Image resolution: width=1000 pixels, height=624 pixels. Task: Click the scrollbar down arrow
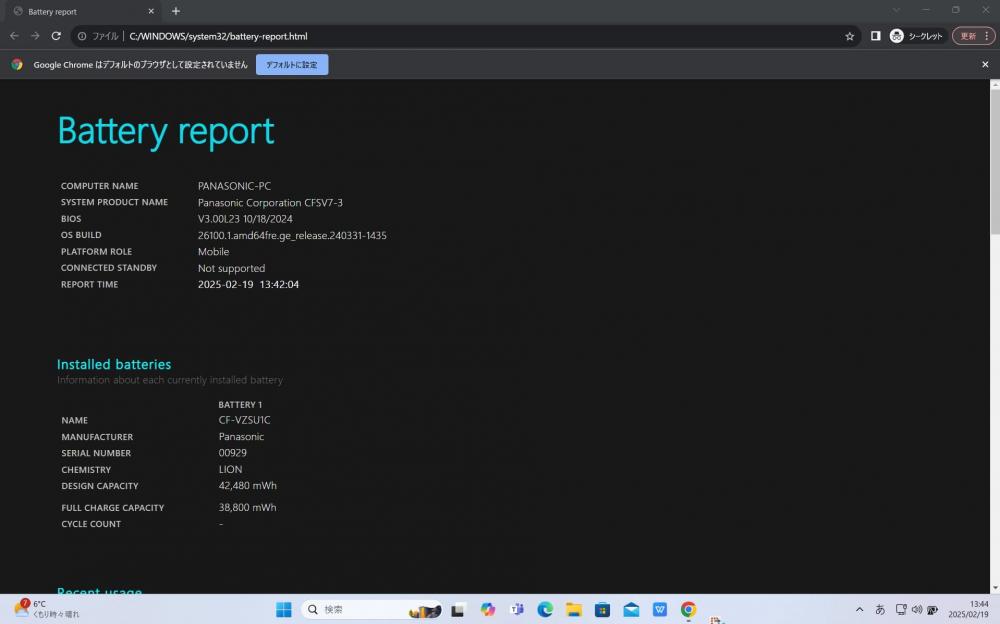[x=995, y=588]
